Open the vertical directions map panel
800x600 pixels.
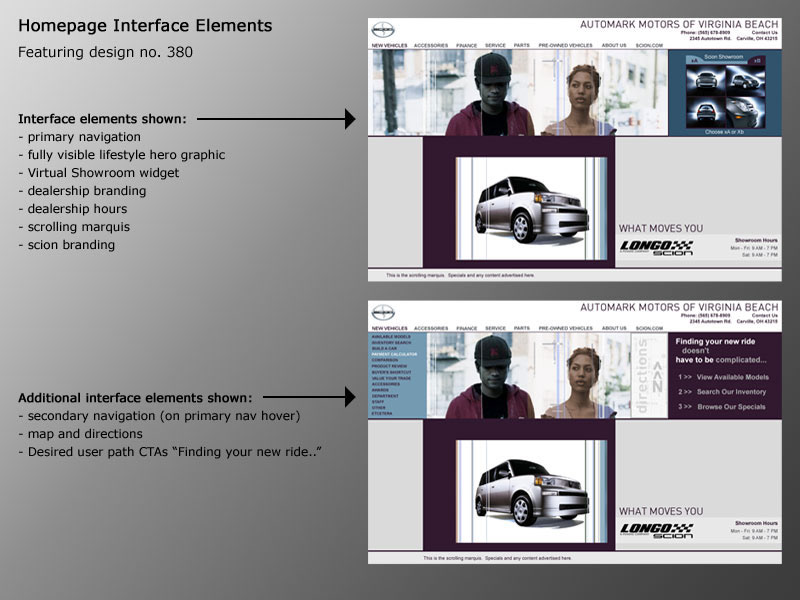coord(649,375)
